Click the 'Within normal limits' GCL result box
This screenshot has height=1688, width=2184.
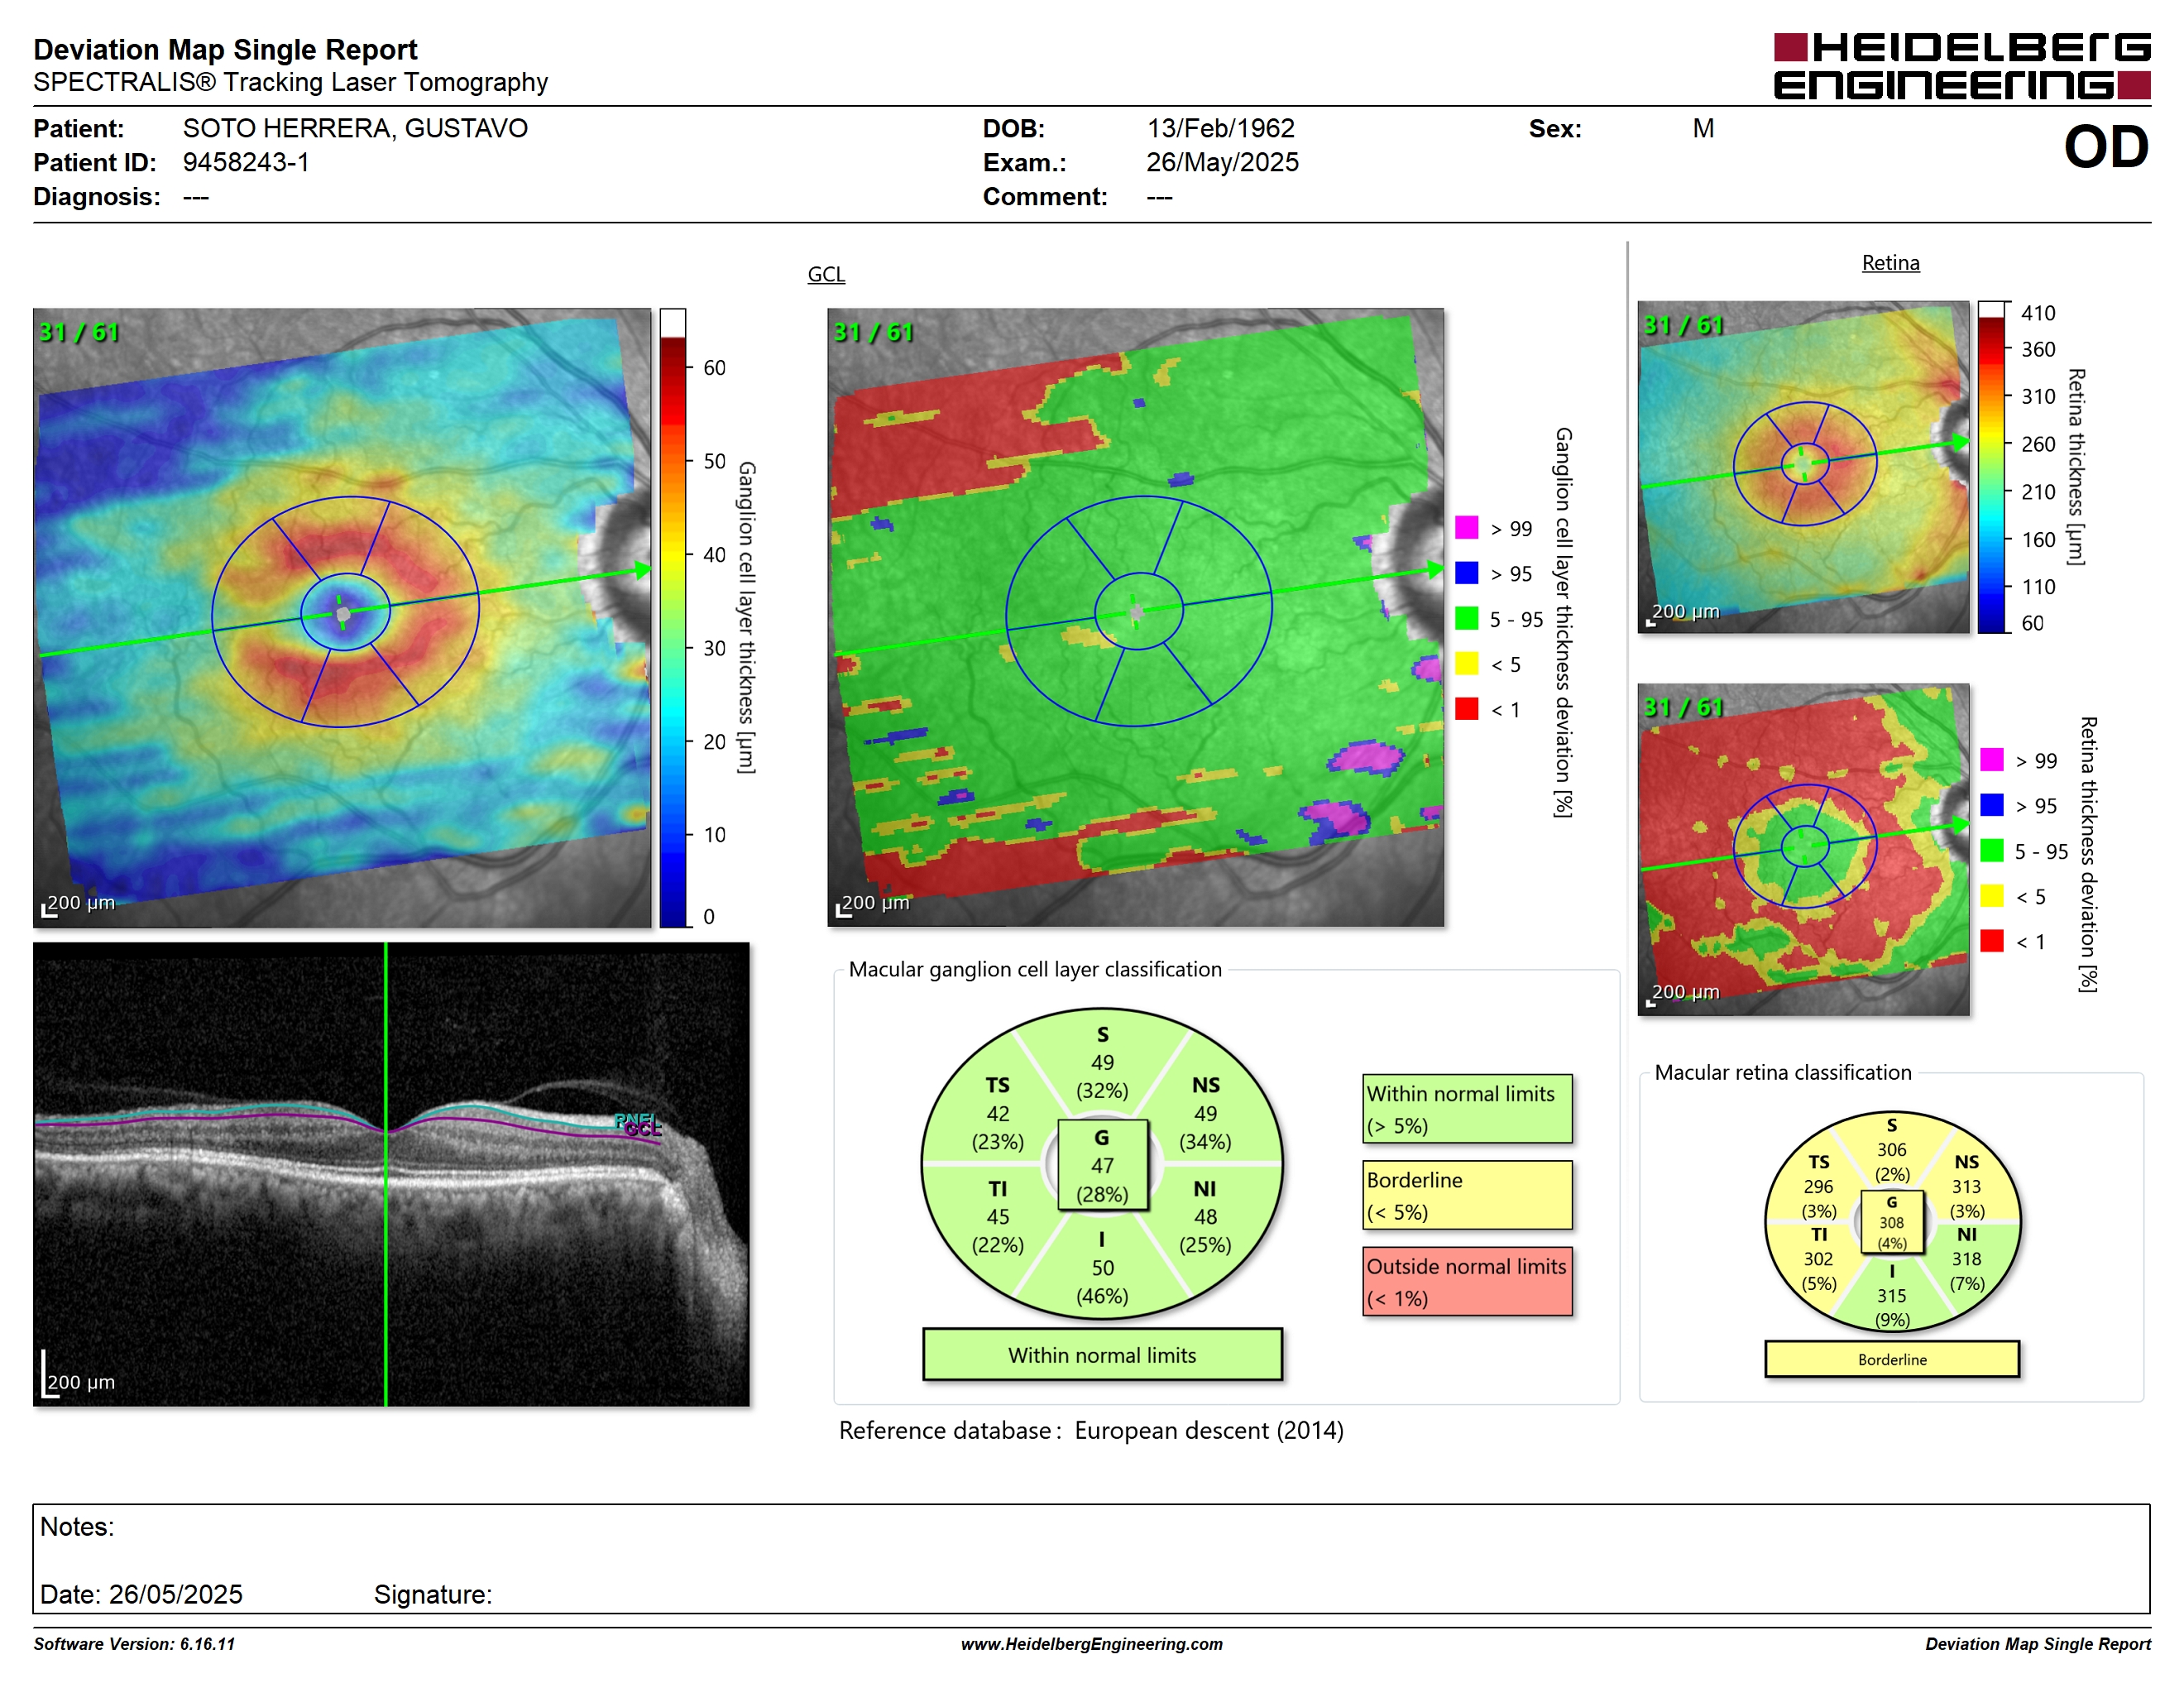coord(1102,1355)
